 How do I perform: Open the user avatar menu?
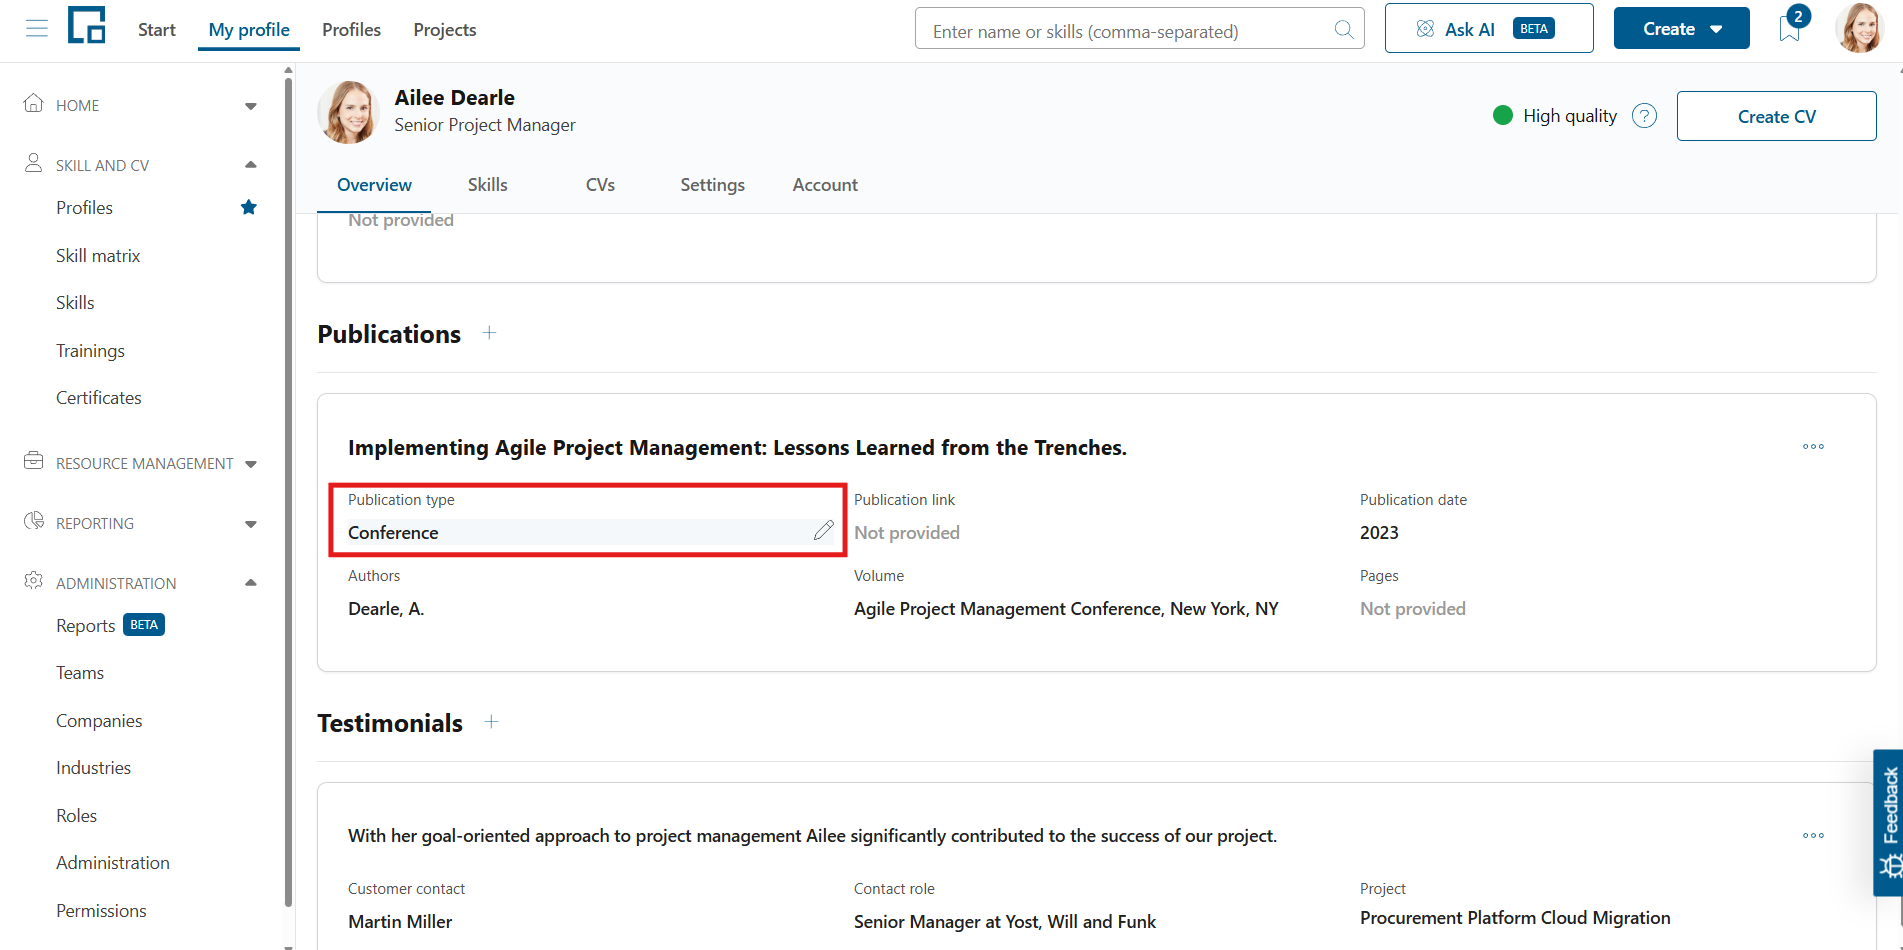pos(1859,28)
